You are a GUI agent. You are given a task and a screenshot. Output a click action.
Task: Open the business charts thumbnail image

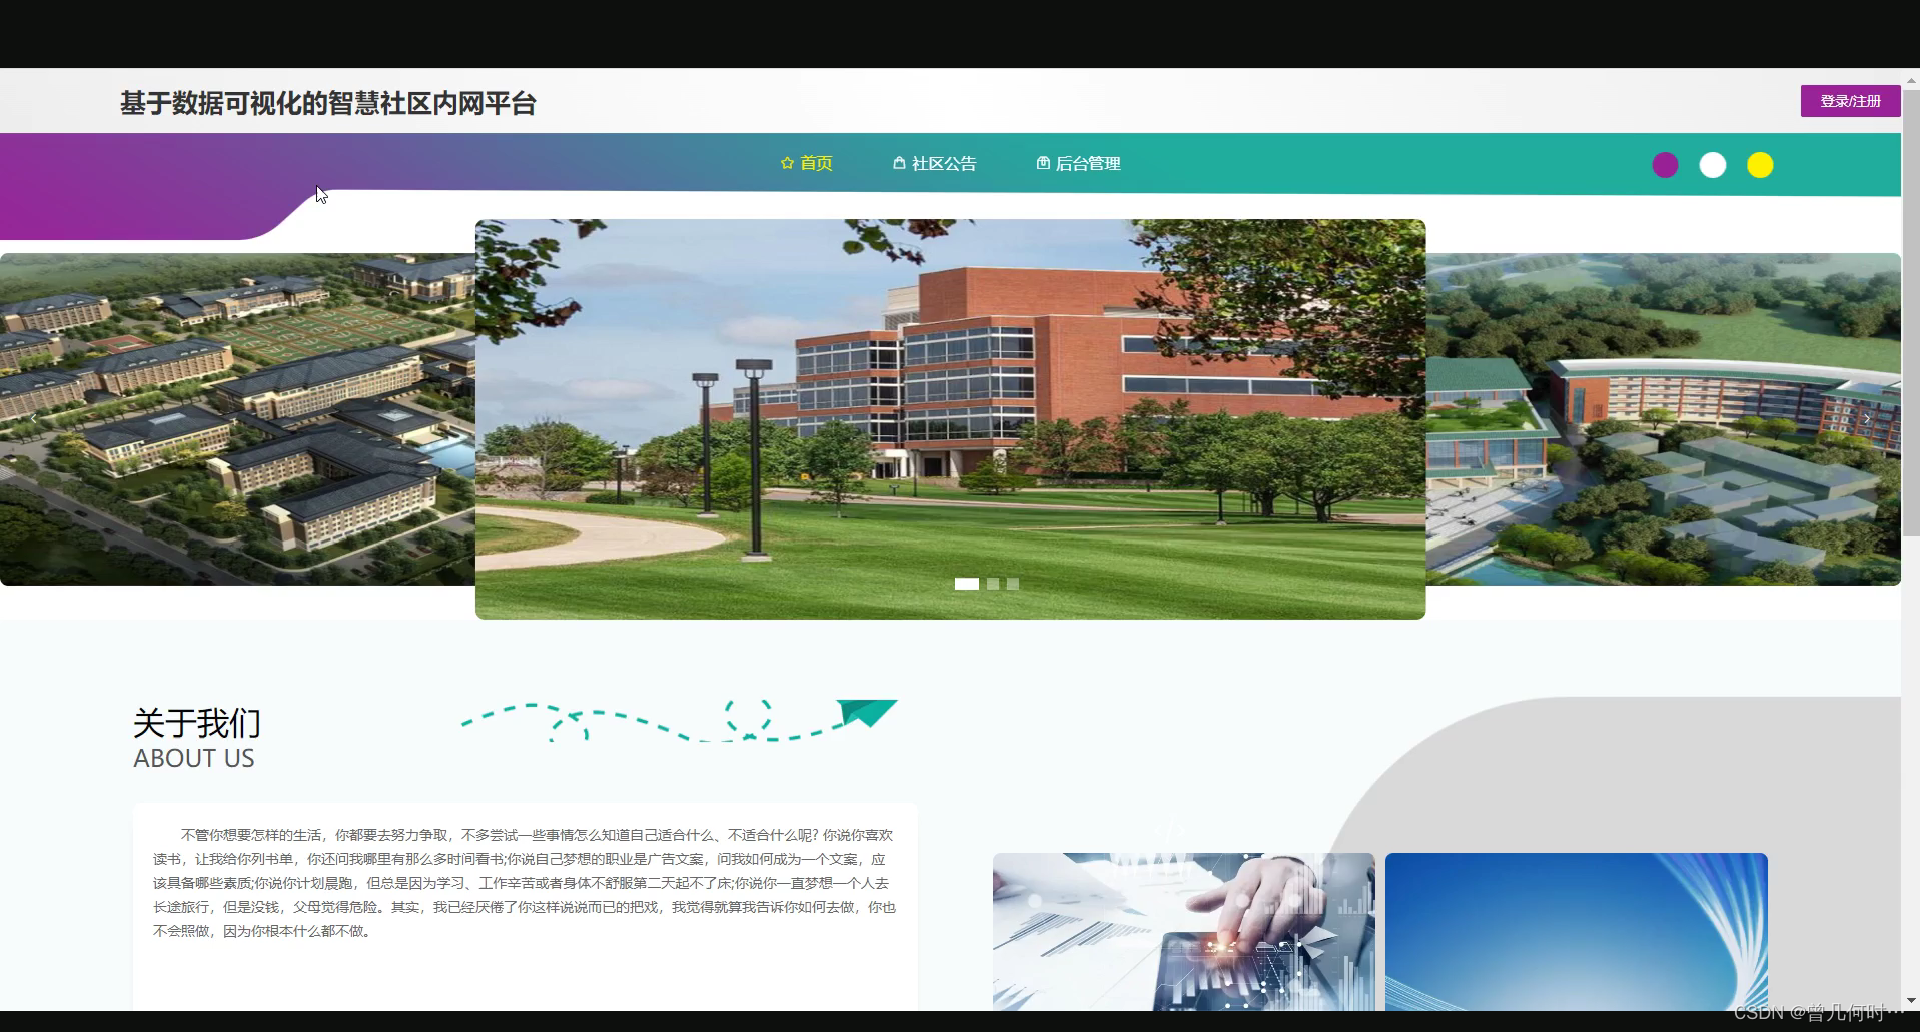[x=1184, y=931]
